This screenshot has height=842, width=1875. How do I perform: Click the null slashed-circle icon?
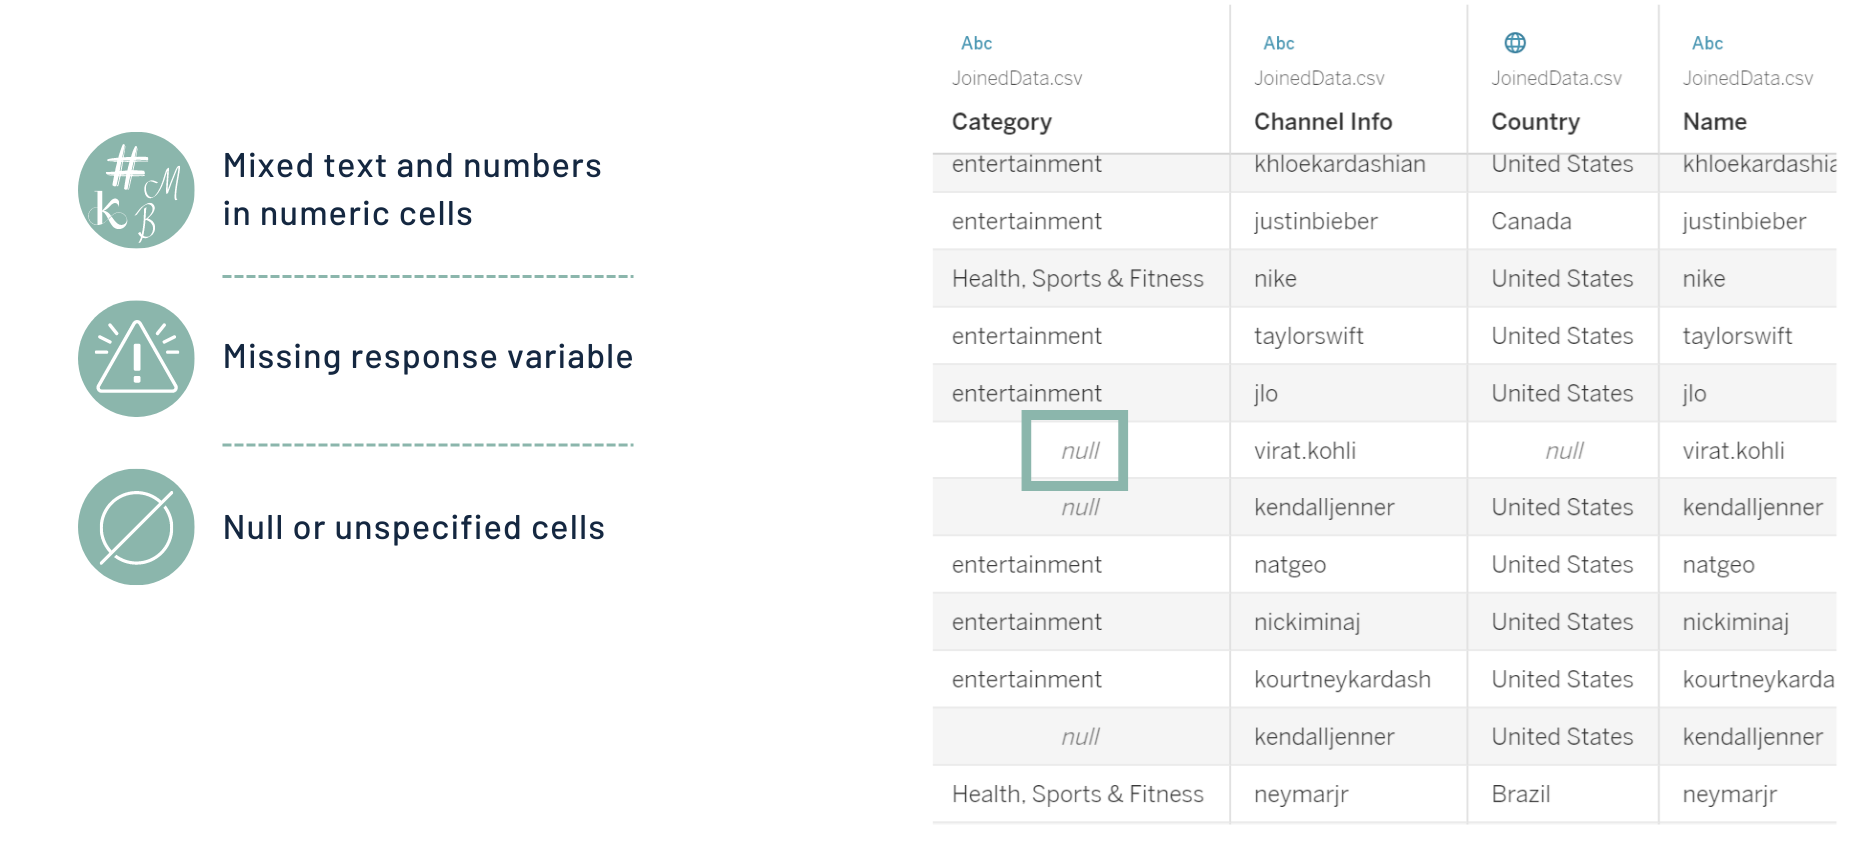pyautogui.click(x=136, y=527)
